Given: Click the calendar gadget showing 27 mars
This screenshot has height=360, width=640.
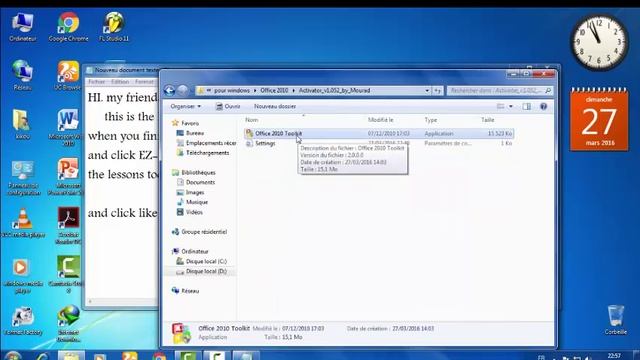Looking at the screenshot, I should 599,119.
